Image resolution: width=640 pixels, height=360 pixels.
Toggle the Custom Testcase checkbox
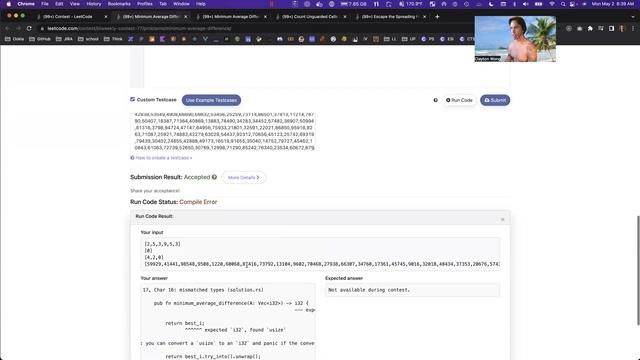(x=133, y=99)
